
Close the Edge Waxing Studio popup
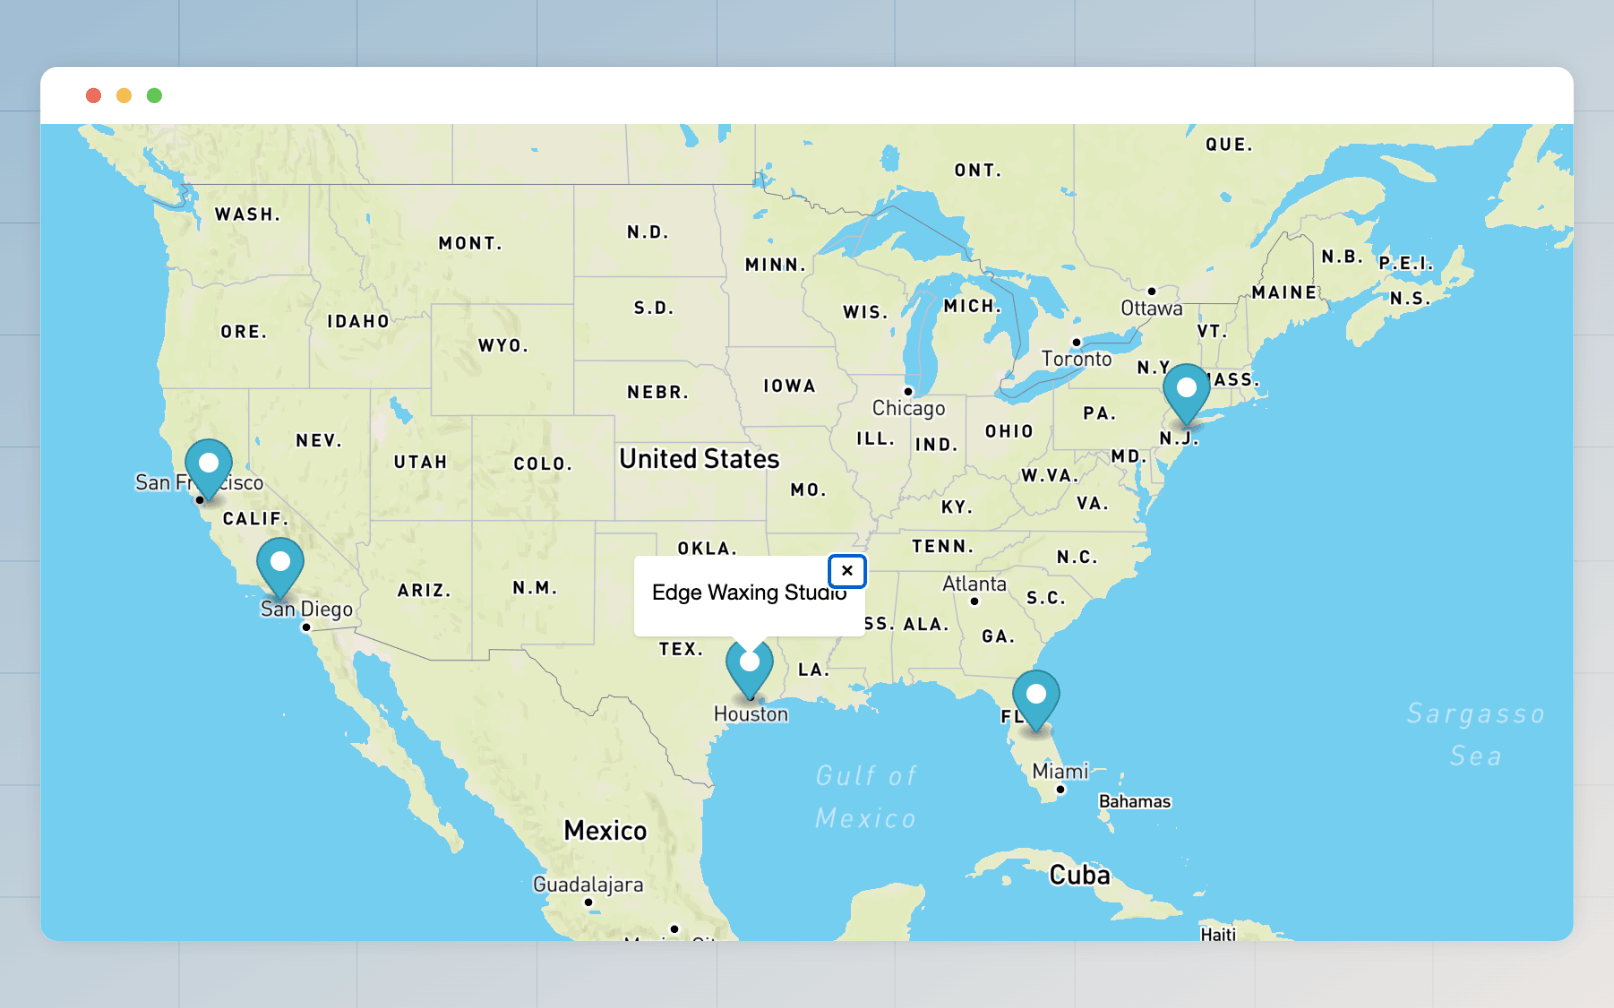tap(847, 571)
